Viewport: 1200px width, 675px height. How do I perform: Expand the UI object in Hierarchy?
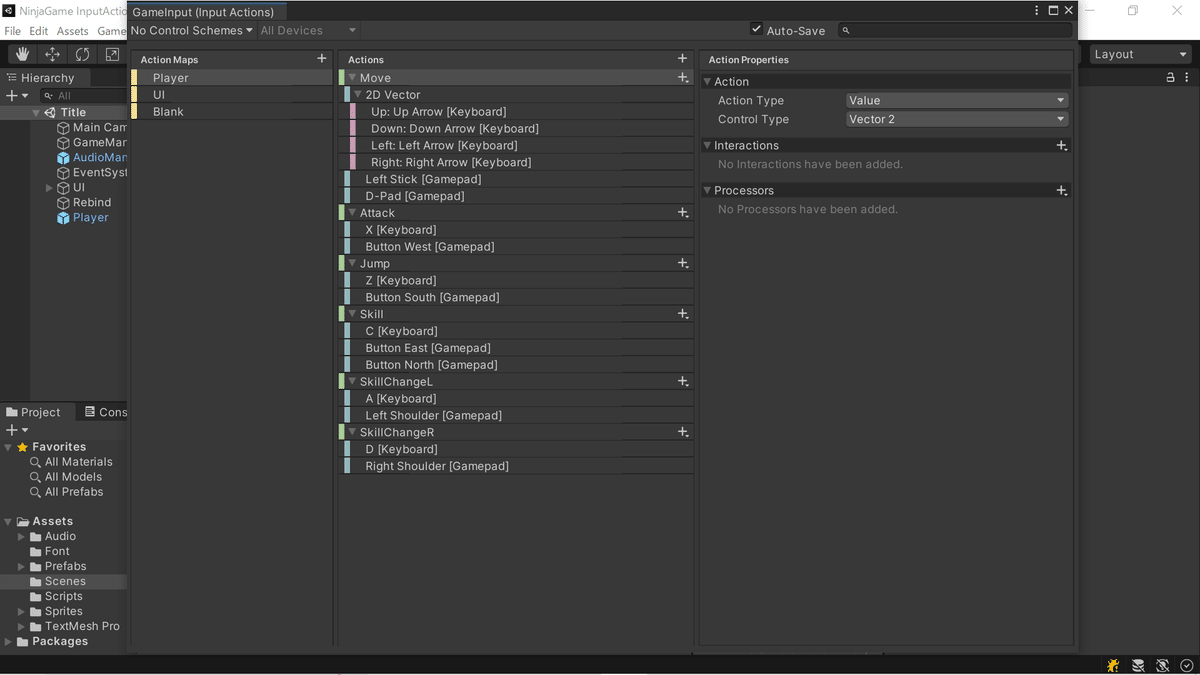coord(49,188)
